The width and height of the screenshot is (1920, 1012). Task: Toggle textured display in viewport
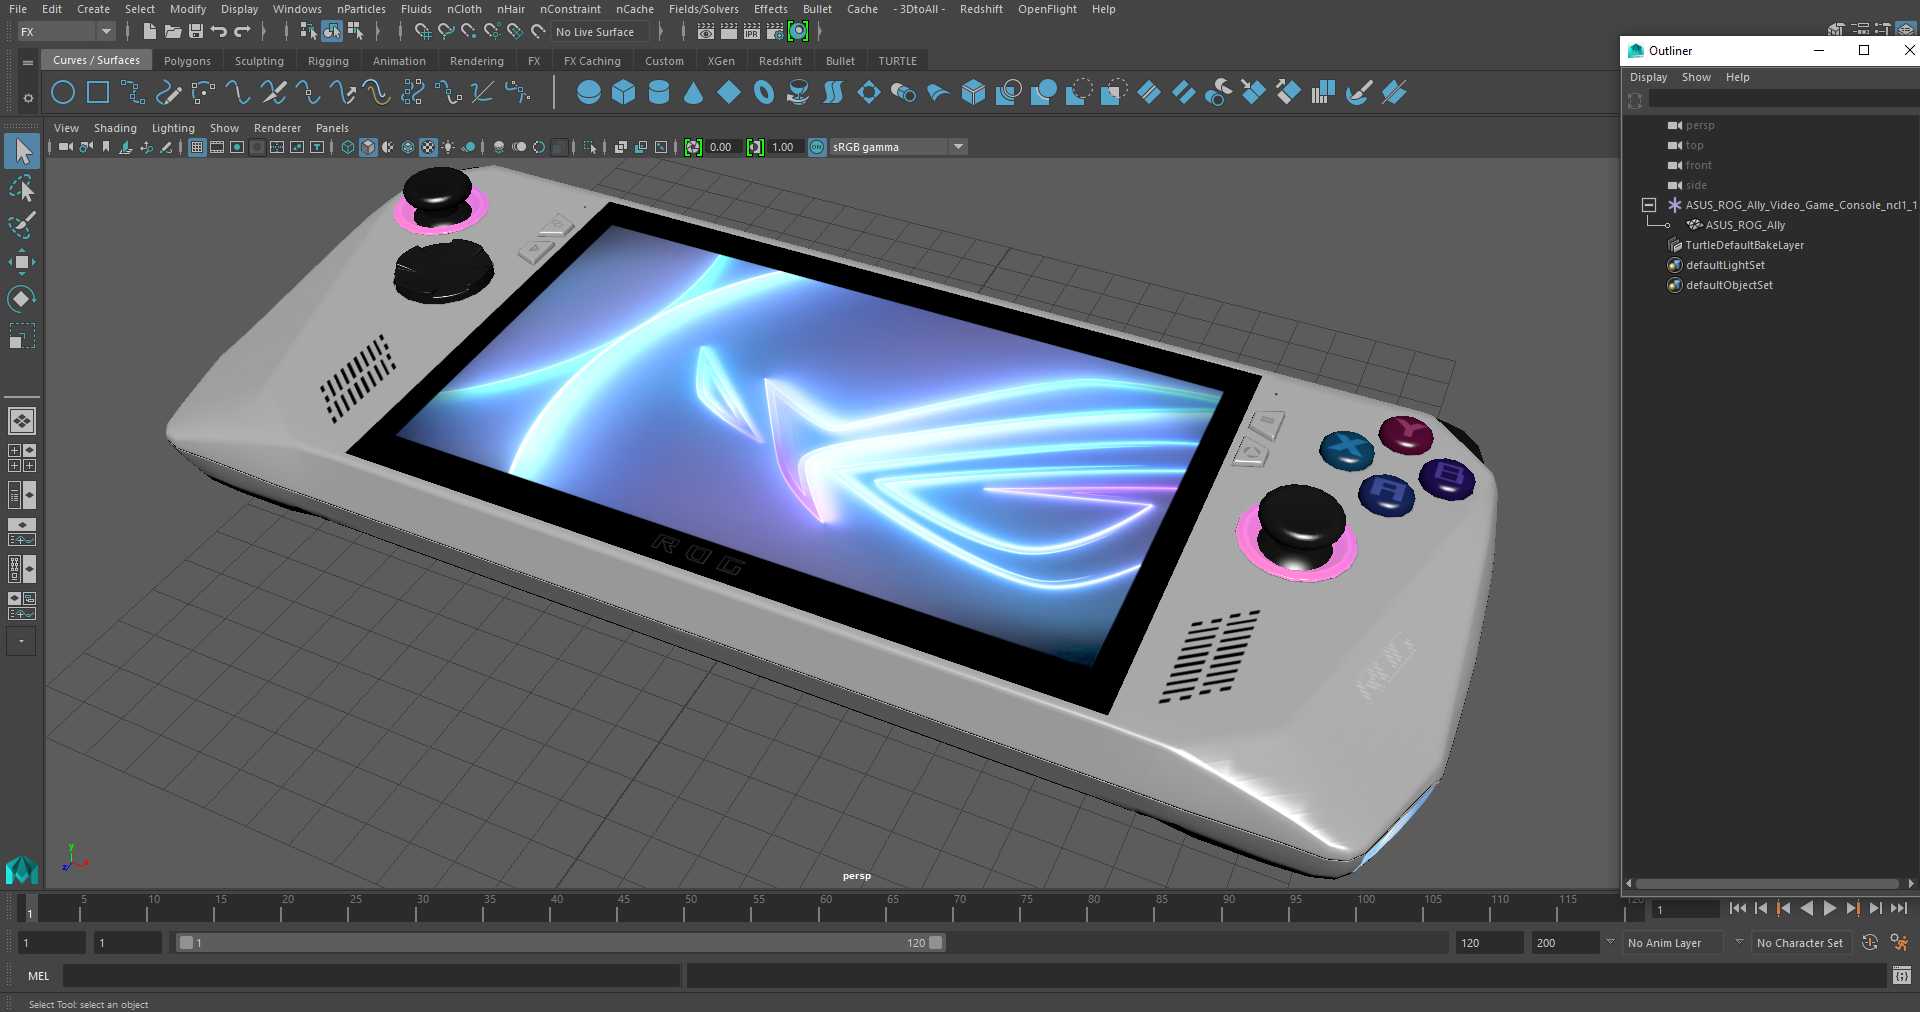point(428,147)
